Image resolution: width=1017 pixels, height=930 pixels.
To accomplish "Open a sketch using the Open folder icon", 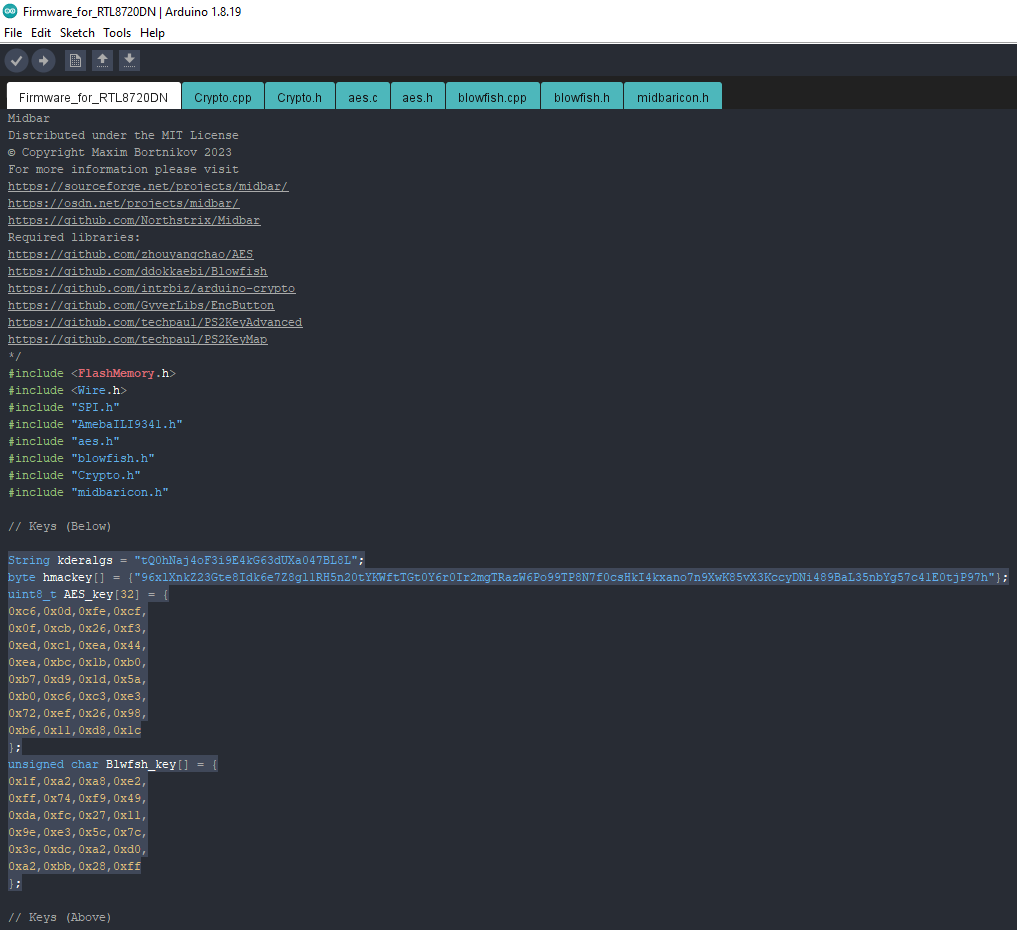I will click(x=102, y=60).
